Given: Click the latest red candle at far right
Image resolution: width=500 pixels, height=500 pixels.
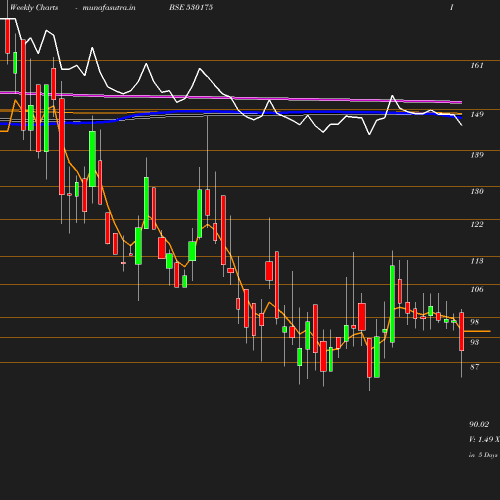Looking at the screenshot, I should [462, 331].
